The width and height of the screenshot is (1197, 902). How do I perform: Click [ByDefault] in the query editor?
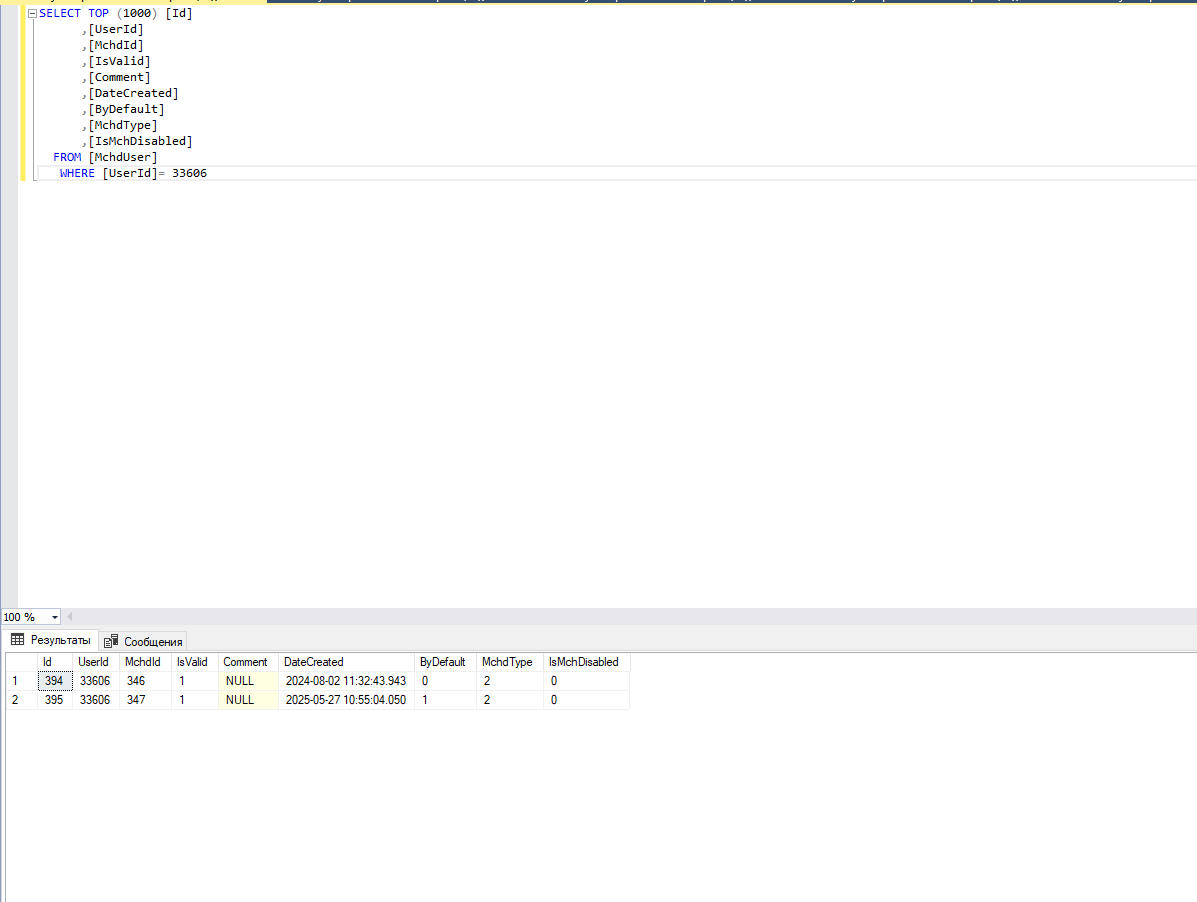point(127,109)
